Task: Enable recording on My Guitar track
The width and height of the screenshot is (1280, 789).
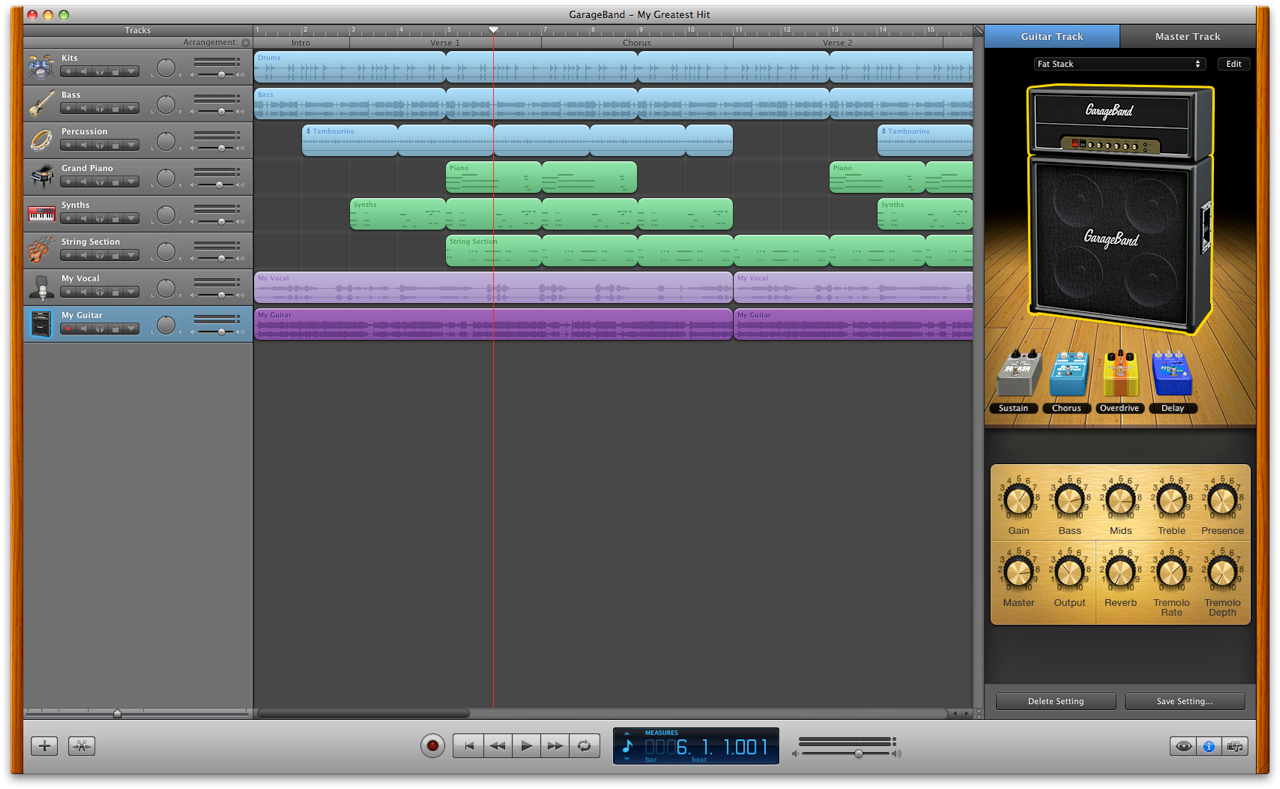Action: pyautogui.click(x=68, y=329)
